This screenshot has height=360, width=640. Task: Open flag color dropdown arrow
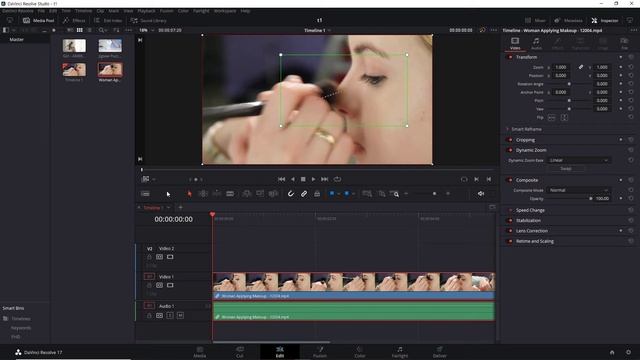point(339,194)
